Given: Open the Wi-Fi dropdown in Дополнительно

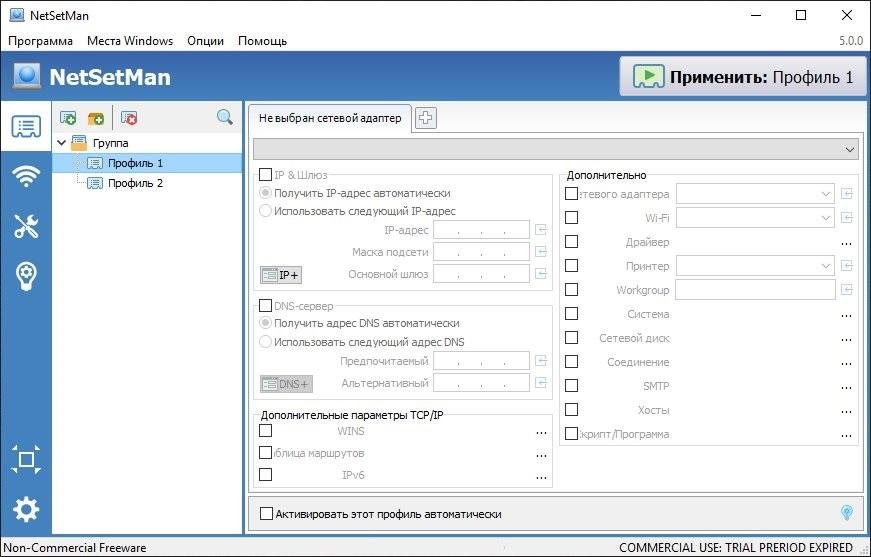Looking at the screenshot, I should [826, 218].
